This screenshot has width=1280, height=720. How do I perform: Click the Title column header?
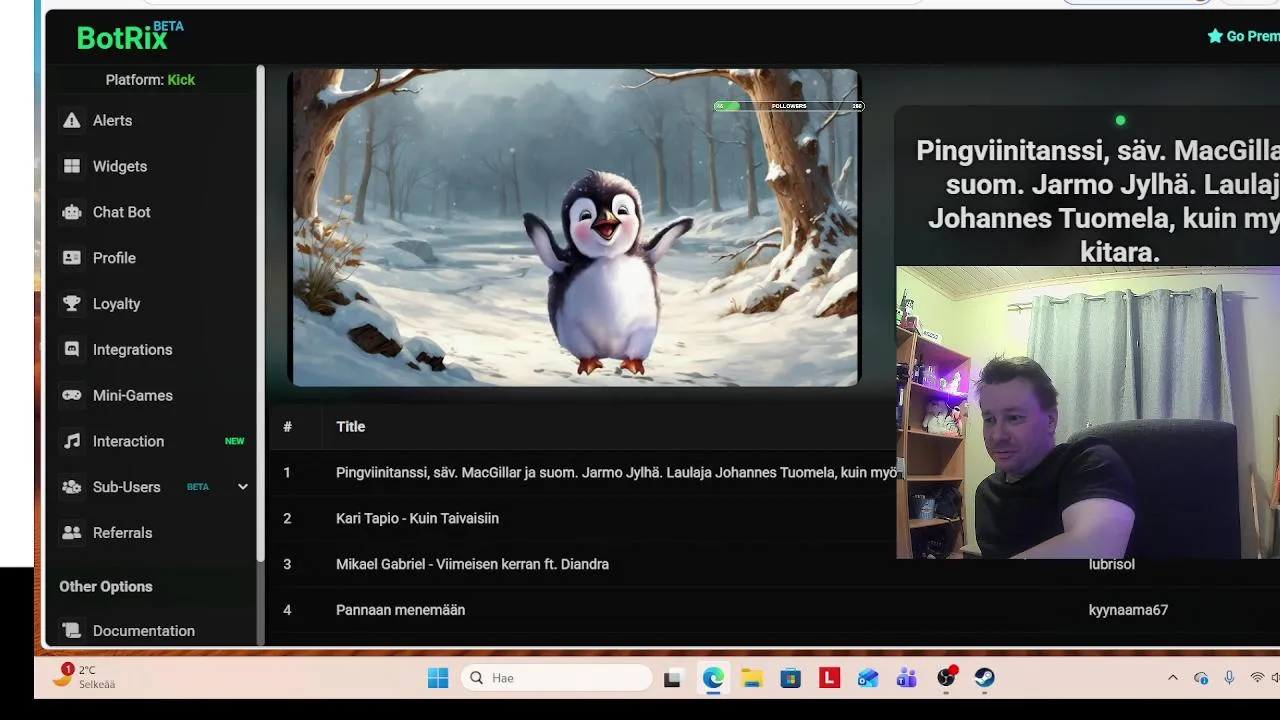pos(350,427)
